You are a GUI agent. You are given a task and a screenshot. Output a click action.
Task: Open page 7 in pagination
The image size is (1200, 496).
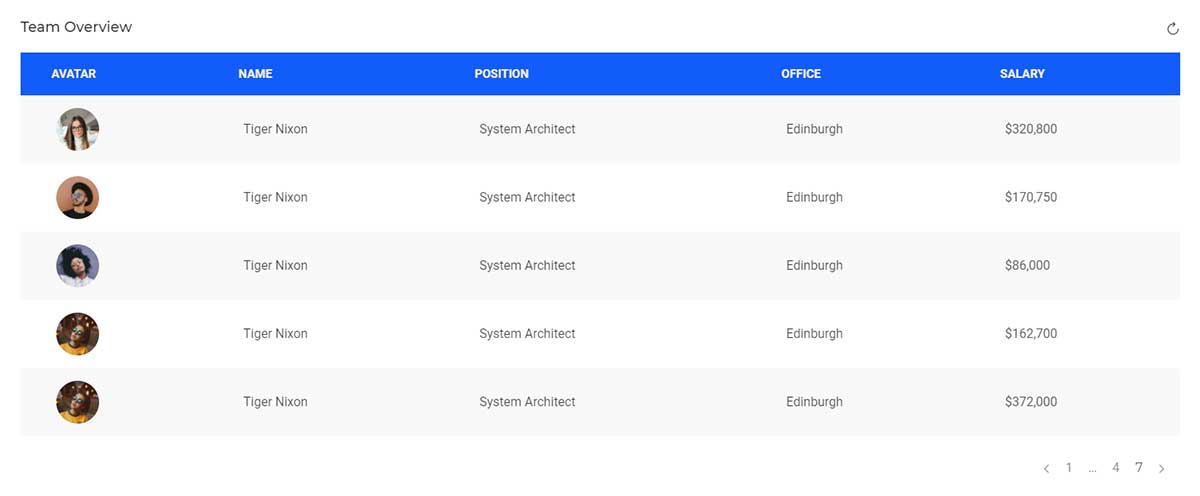tap(1139, 467)
